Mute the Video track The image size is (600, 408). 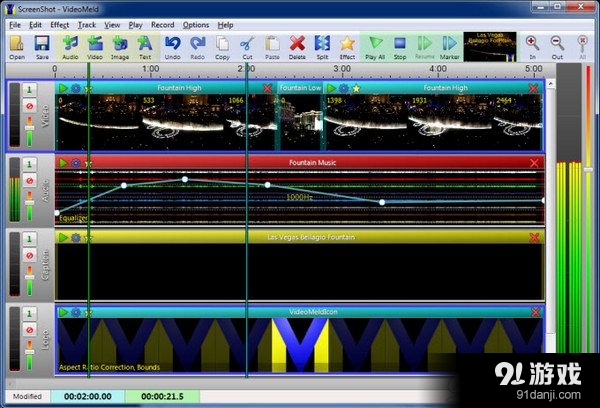(x=29, y=106)
